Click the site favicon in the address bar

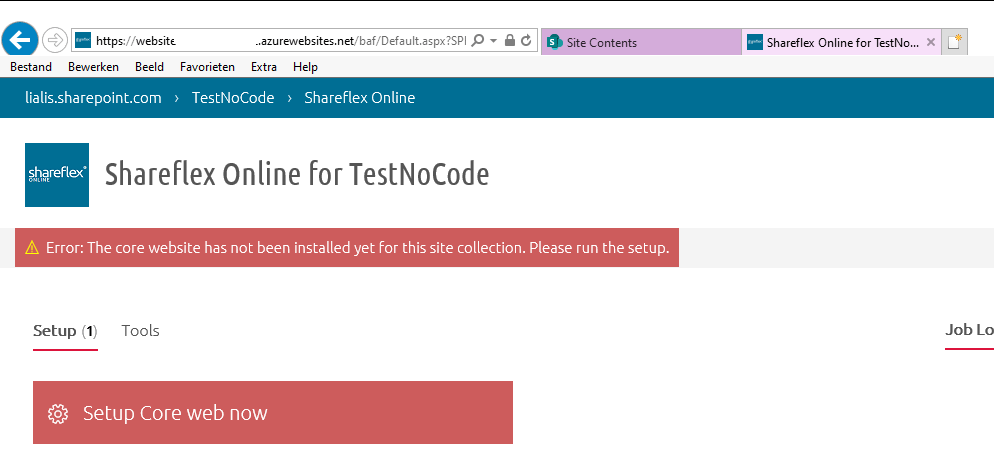(84, 41)
